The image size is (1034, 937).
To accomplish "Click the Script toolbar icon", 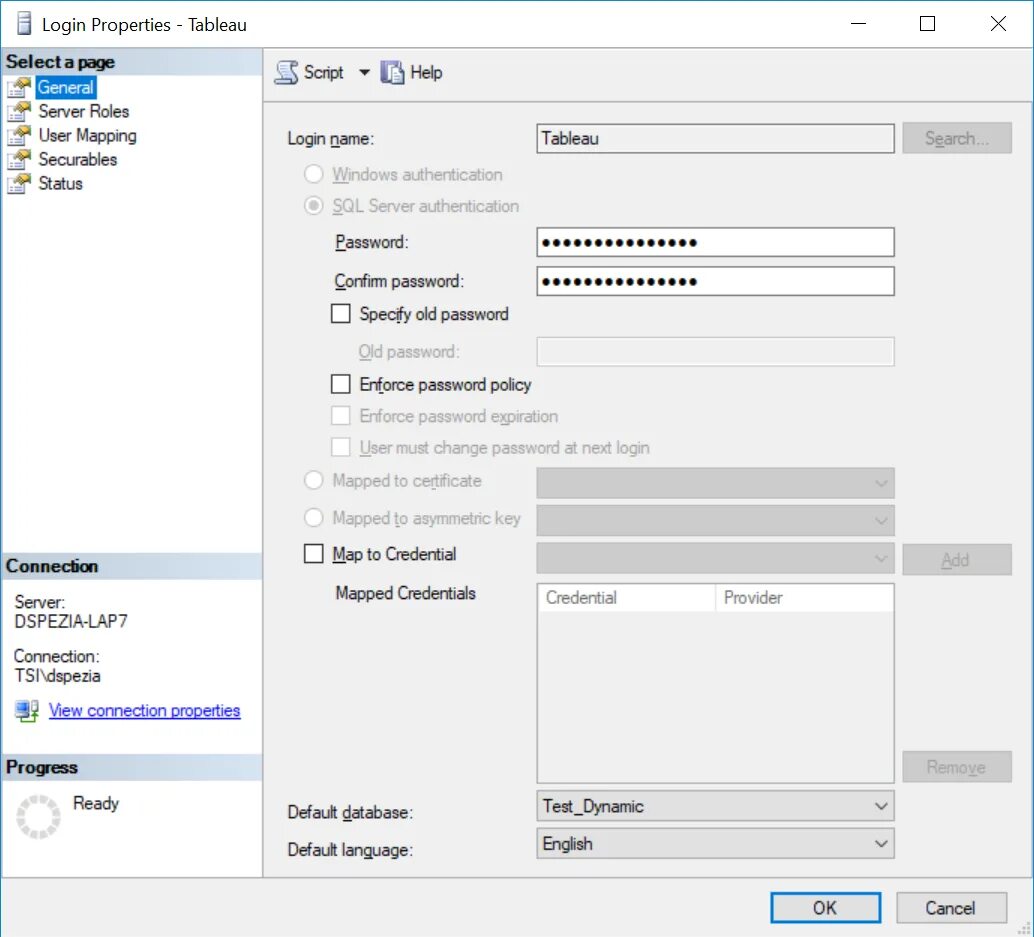I will click(x=286, y=73).
